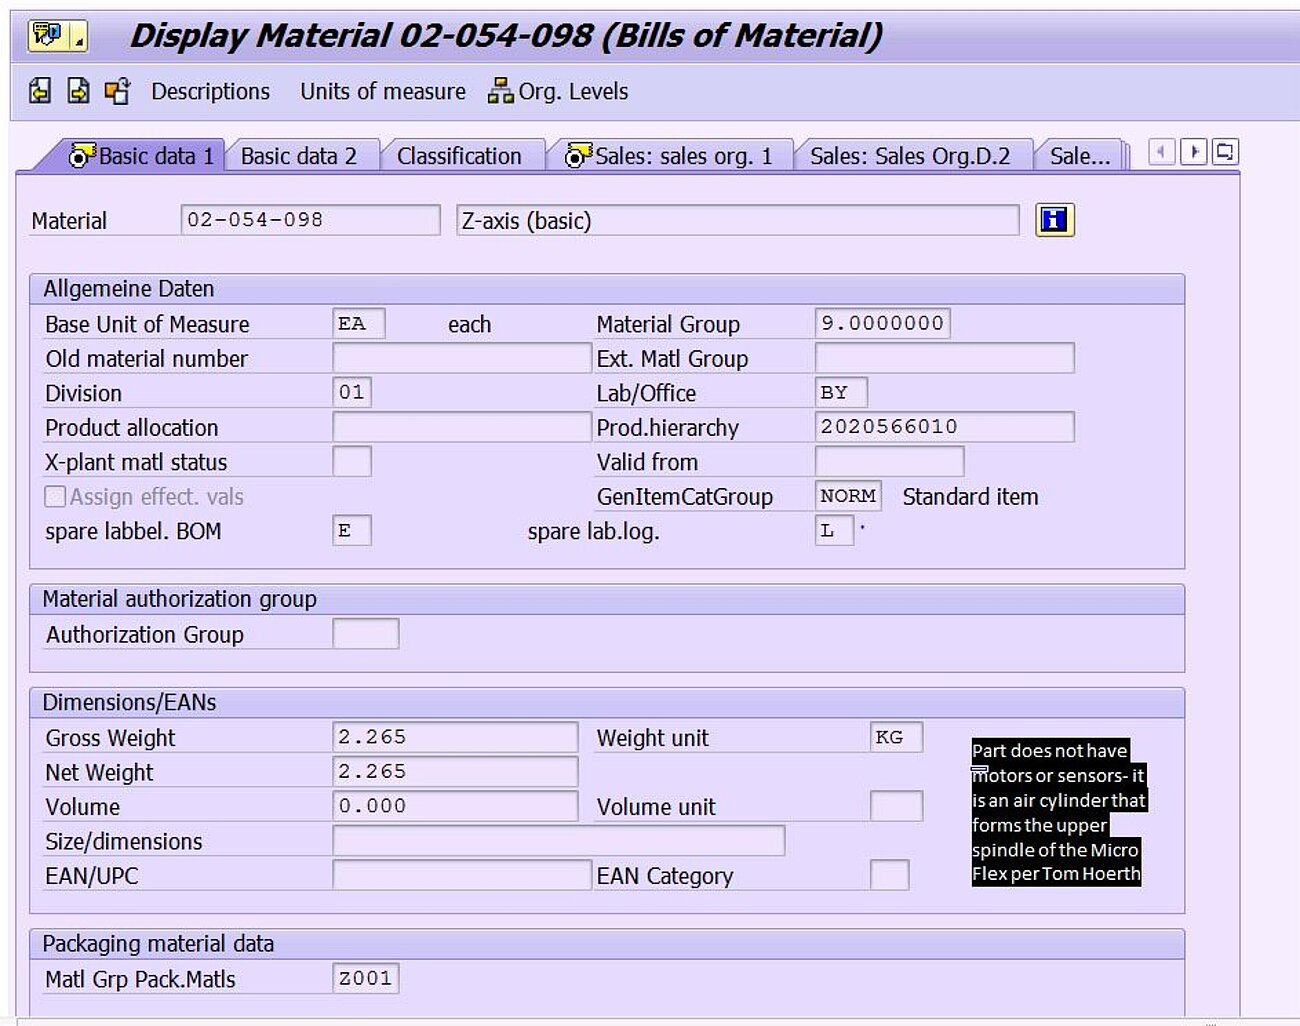Go to previous screen with left-arrow page icon
Viewport: 1300px width, 1026px height.
(40, 91)
